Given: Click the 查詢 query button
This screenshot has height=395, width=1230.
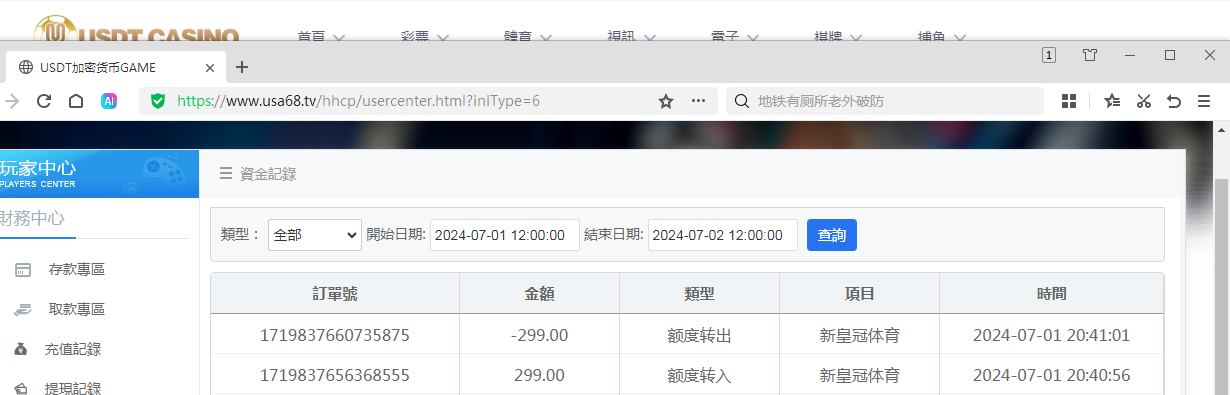Looking at the screenshot, I should tap(832, 235).
